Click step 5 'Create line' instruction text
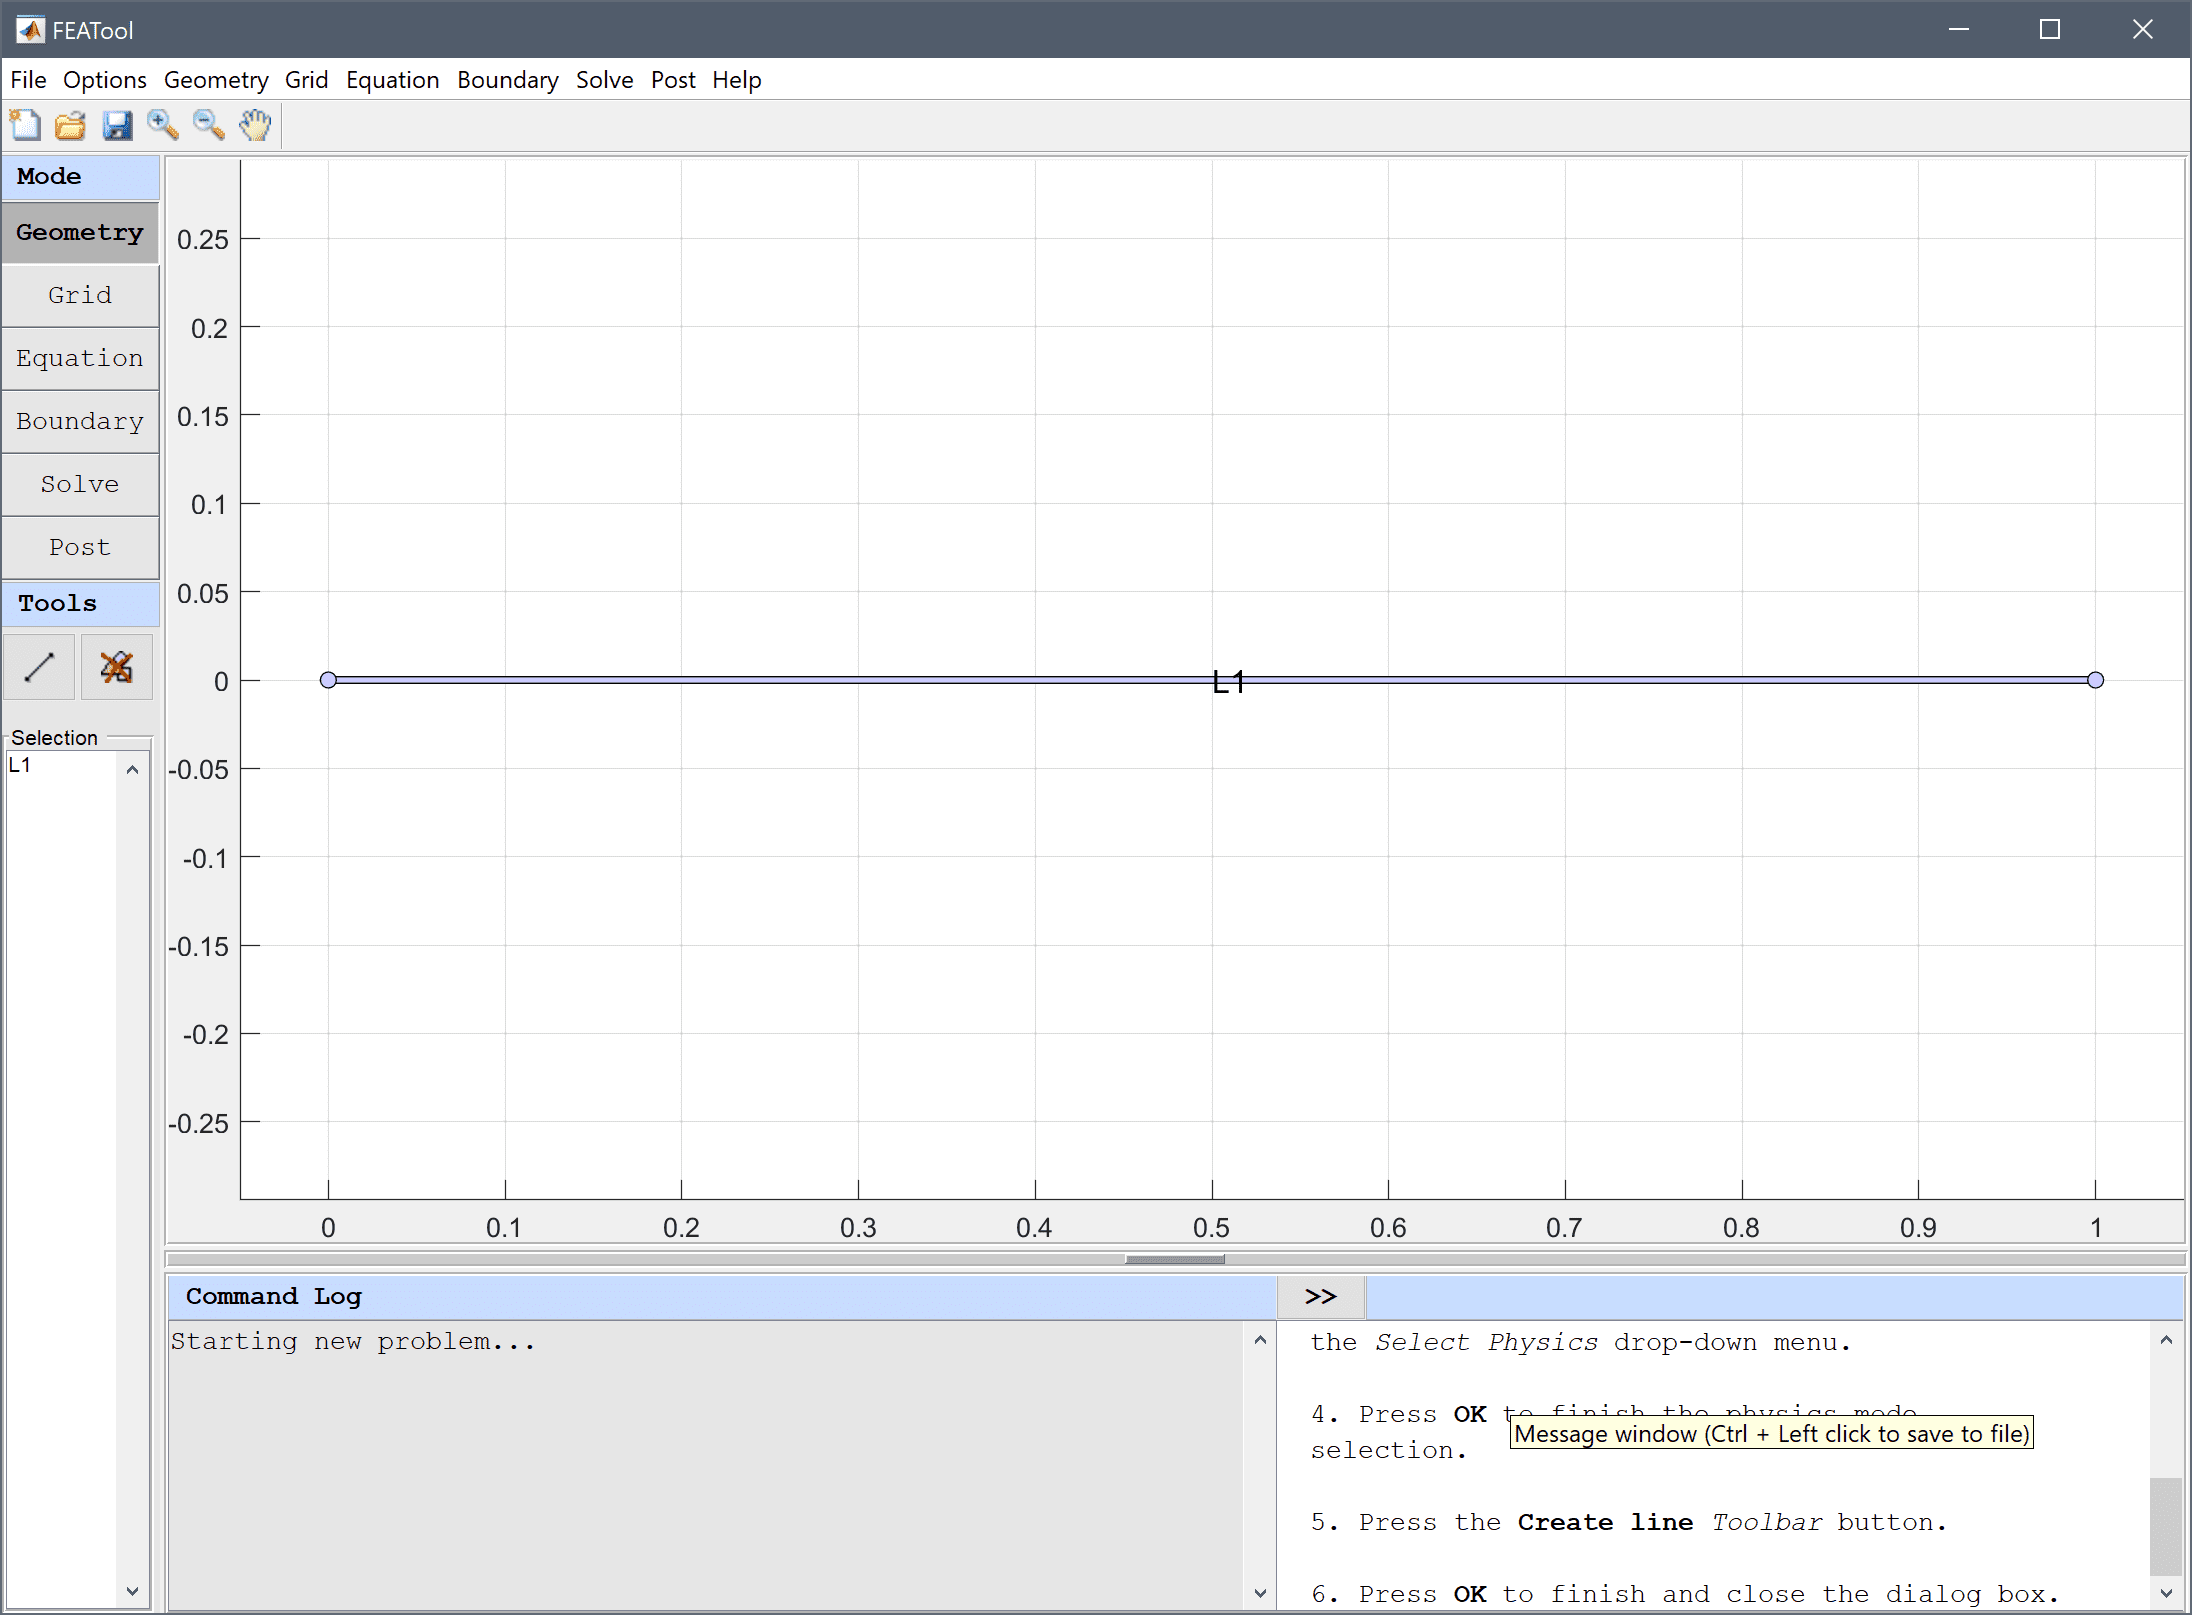This screenshot has width=2192, height=1615. (x=1605, y=1522)
